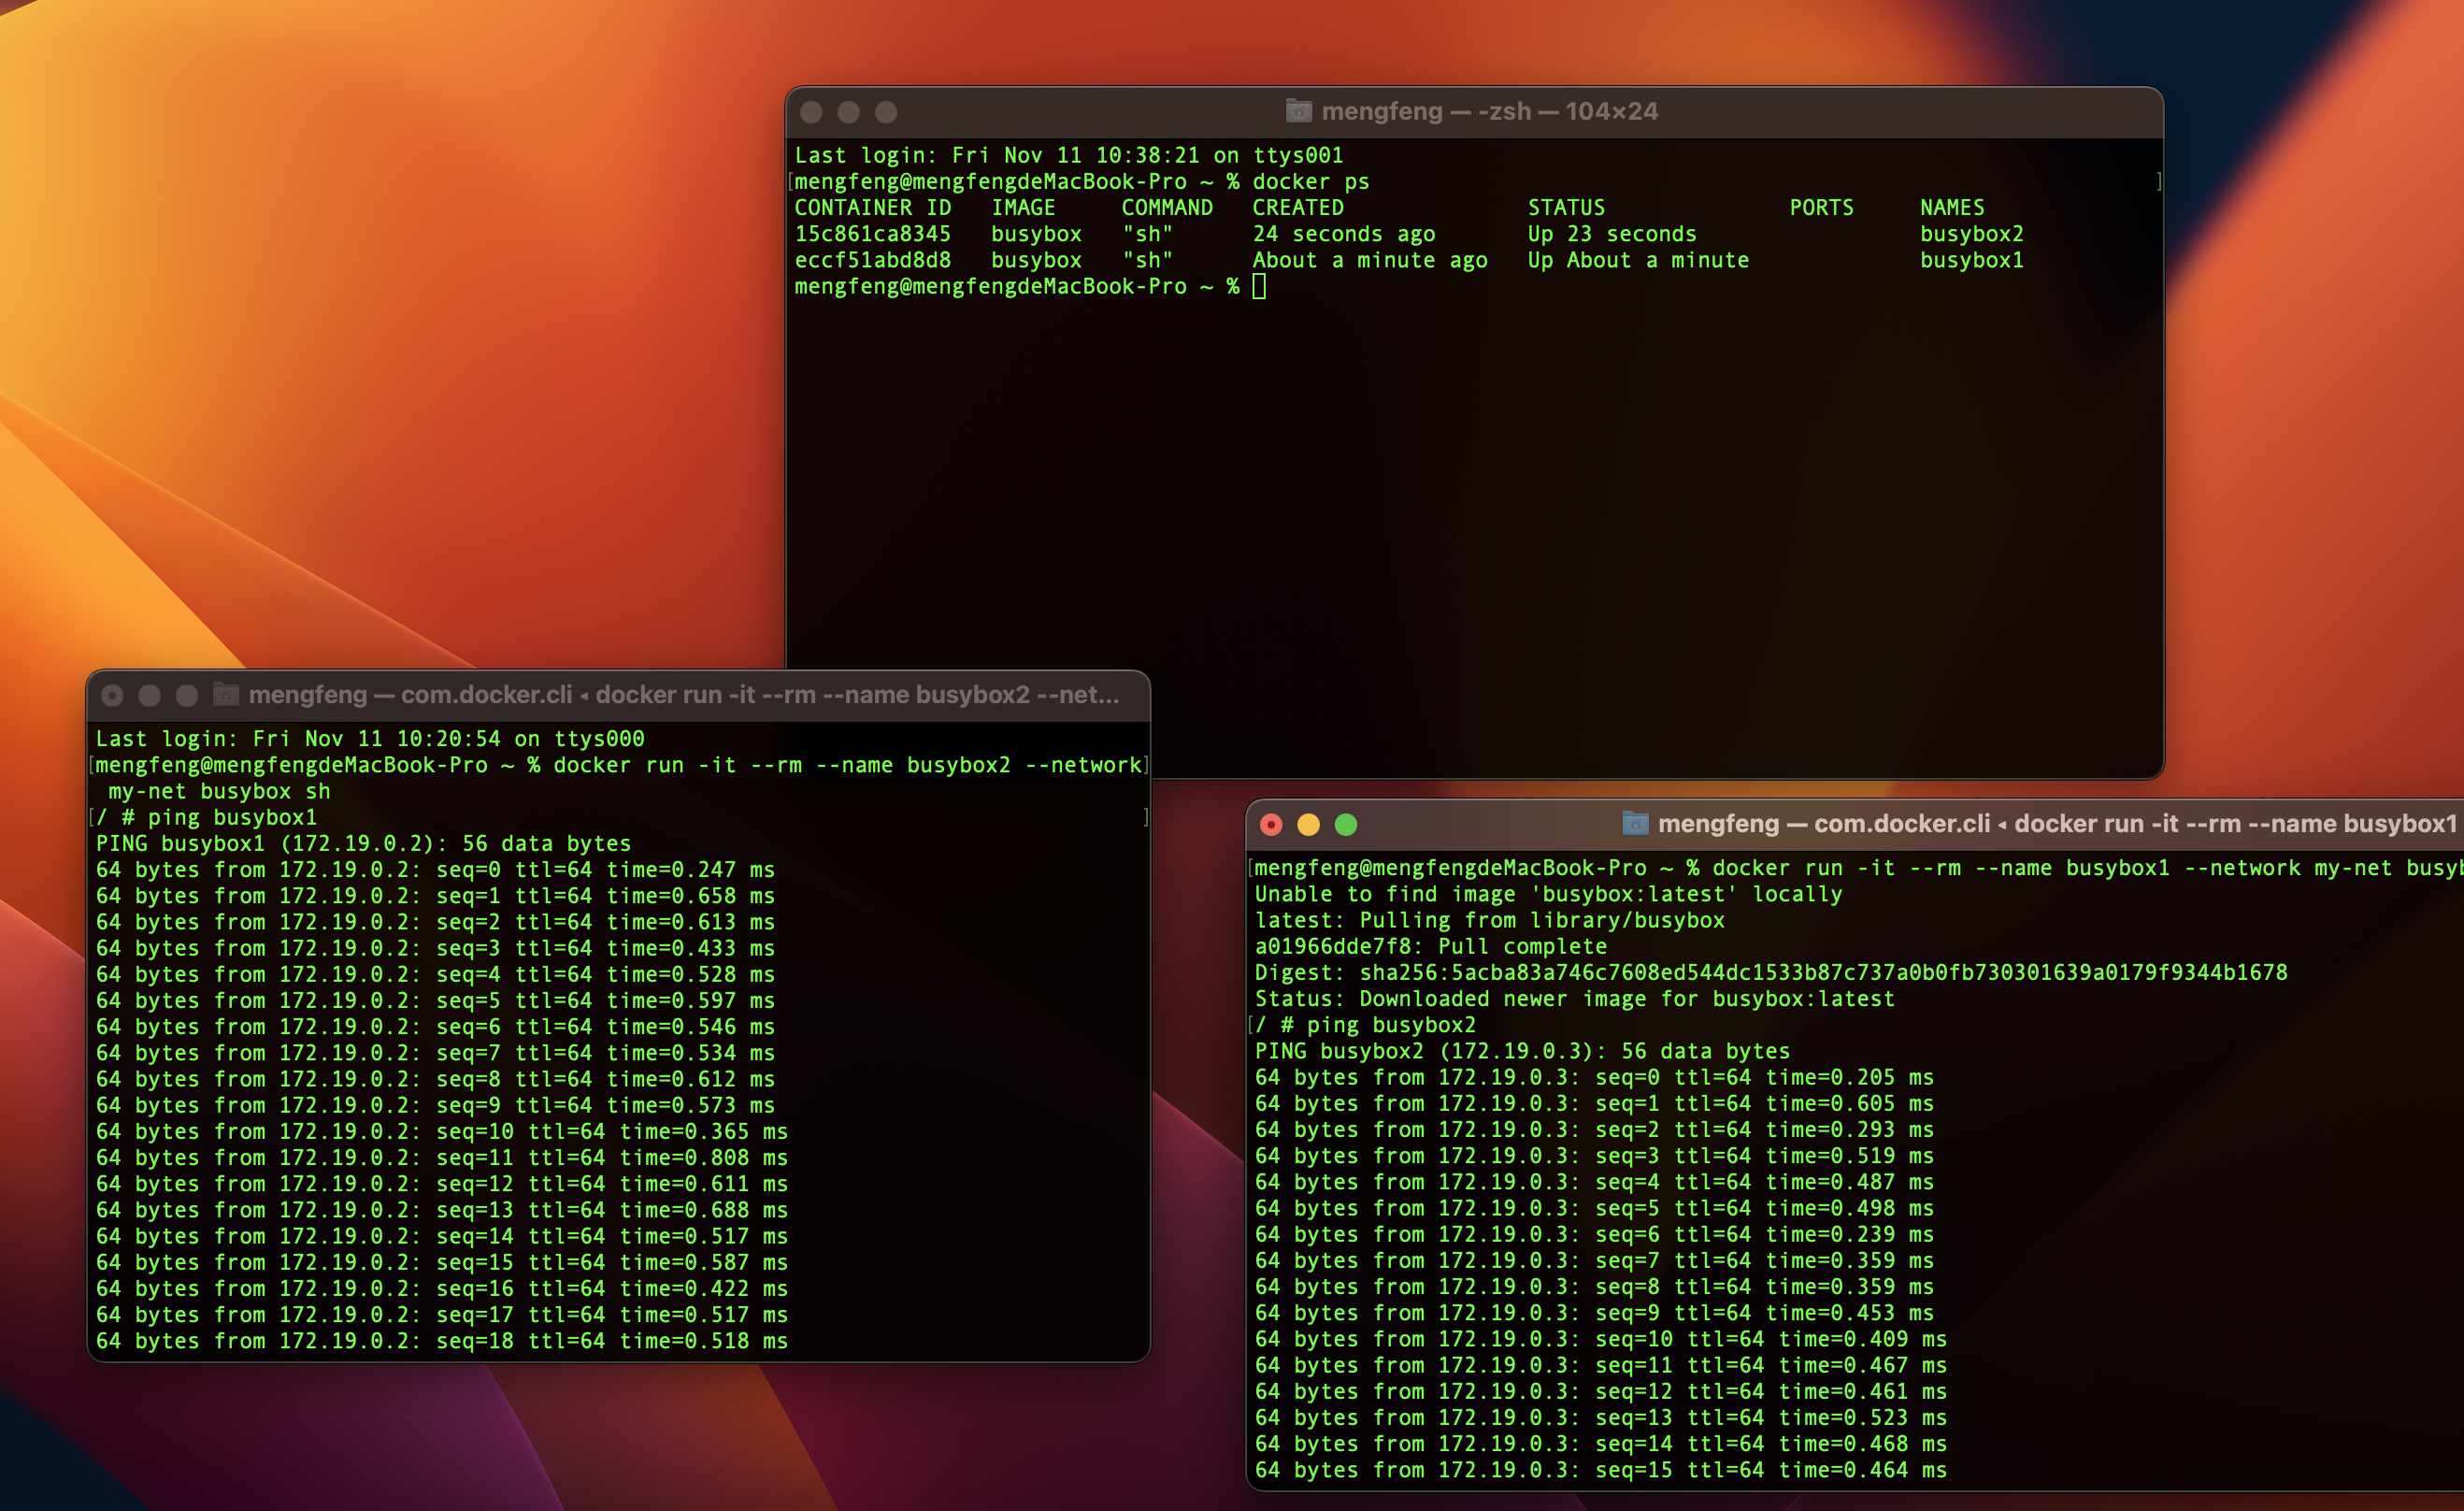
Task: Click 'PING busybox1 (172.19.0.2)' line
Action: (363, 843)
